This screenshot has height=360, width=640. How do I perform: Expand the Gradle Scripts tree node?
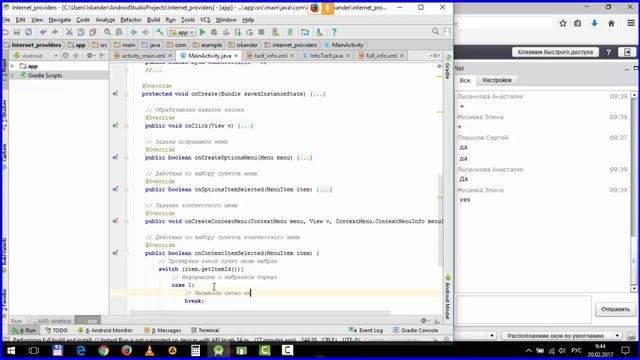point(13,76)
